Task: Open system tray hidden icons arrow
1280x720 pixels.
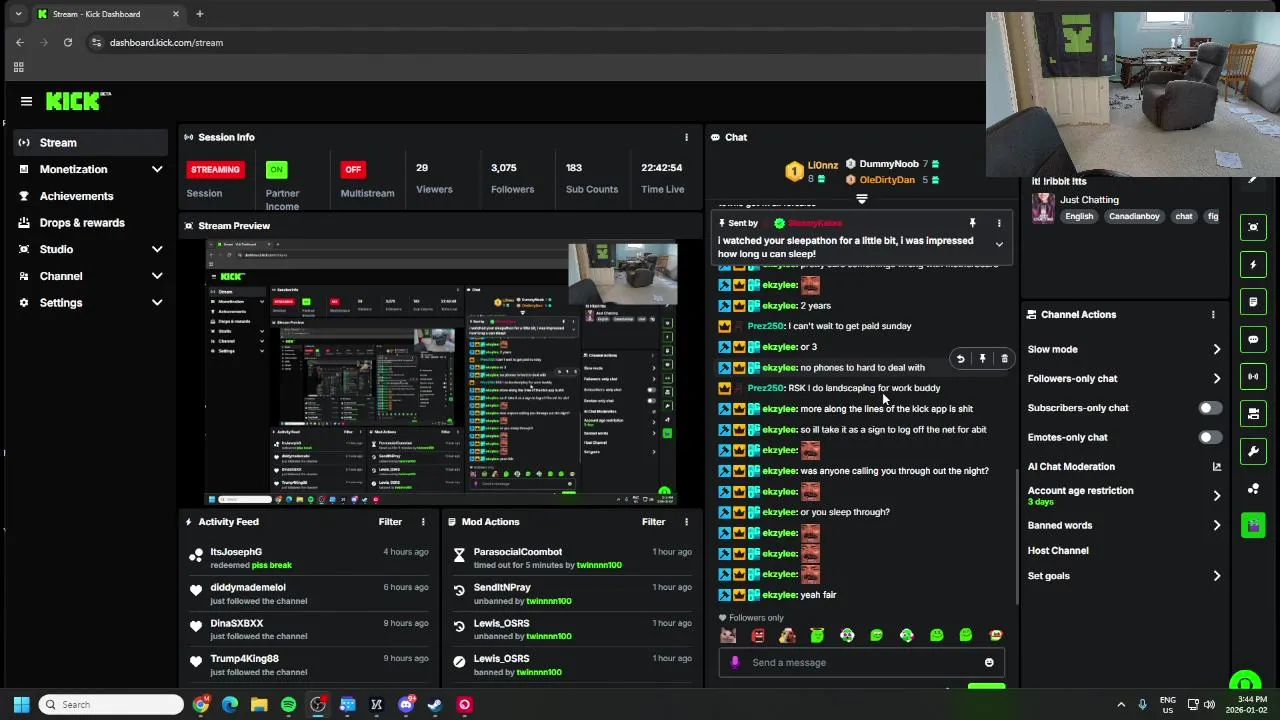Action: (1120, 705)
